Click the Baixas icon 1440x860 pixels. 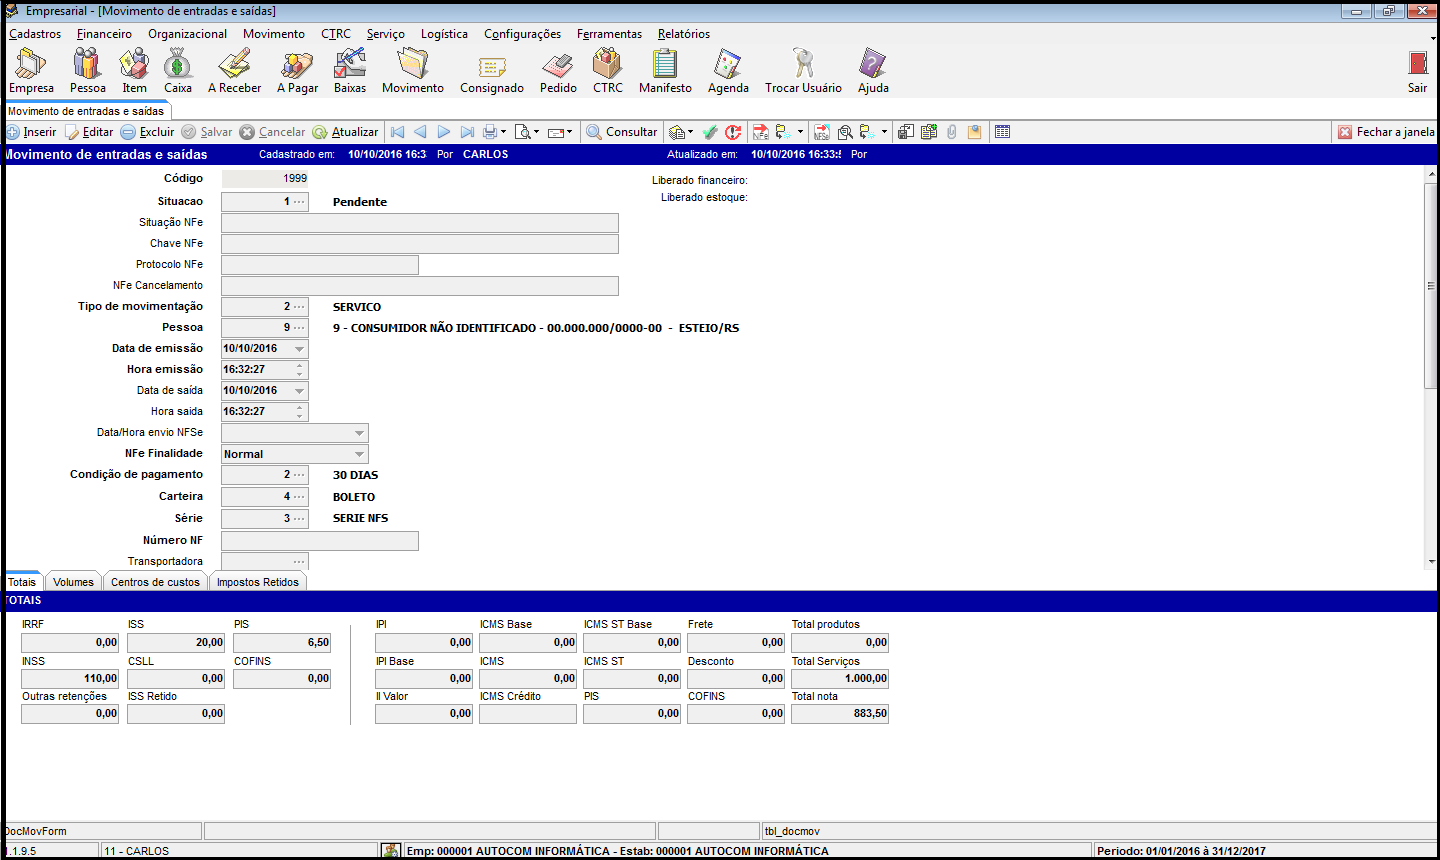[x=350, y=70]
